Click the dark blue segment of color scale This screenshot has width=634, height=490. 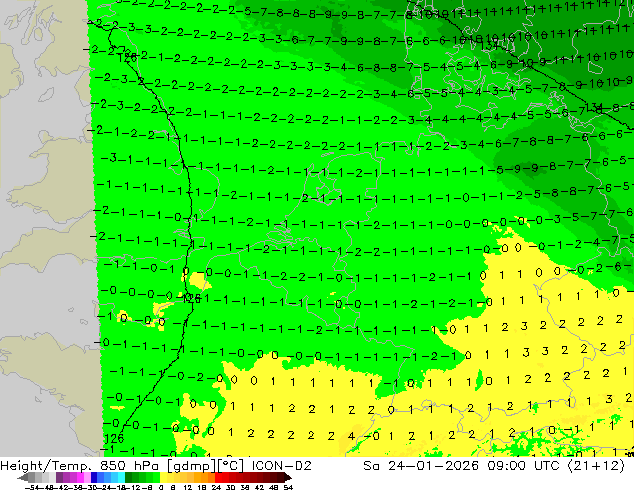94,478
